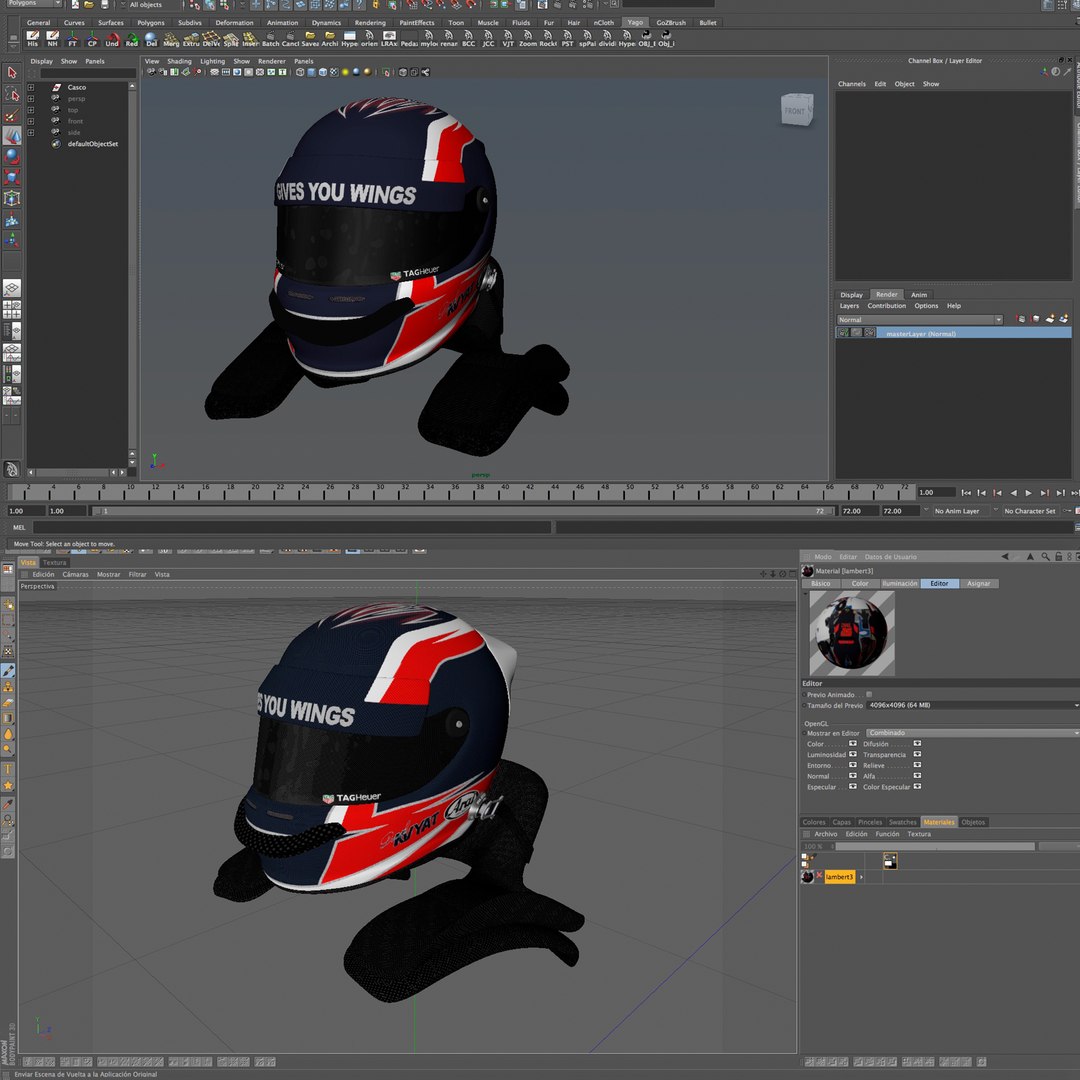
Task: Open the file folder icon in status line
Action: tap(89, 5)
